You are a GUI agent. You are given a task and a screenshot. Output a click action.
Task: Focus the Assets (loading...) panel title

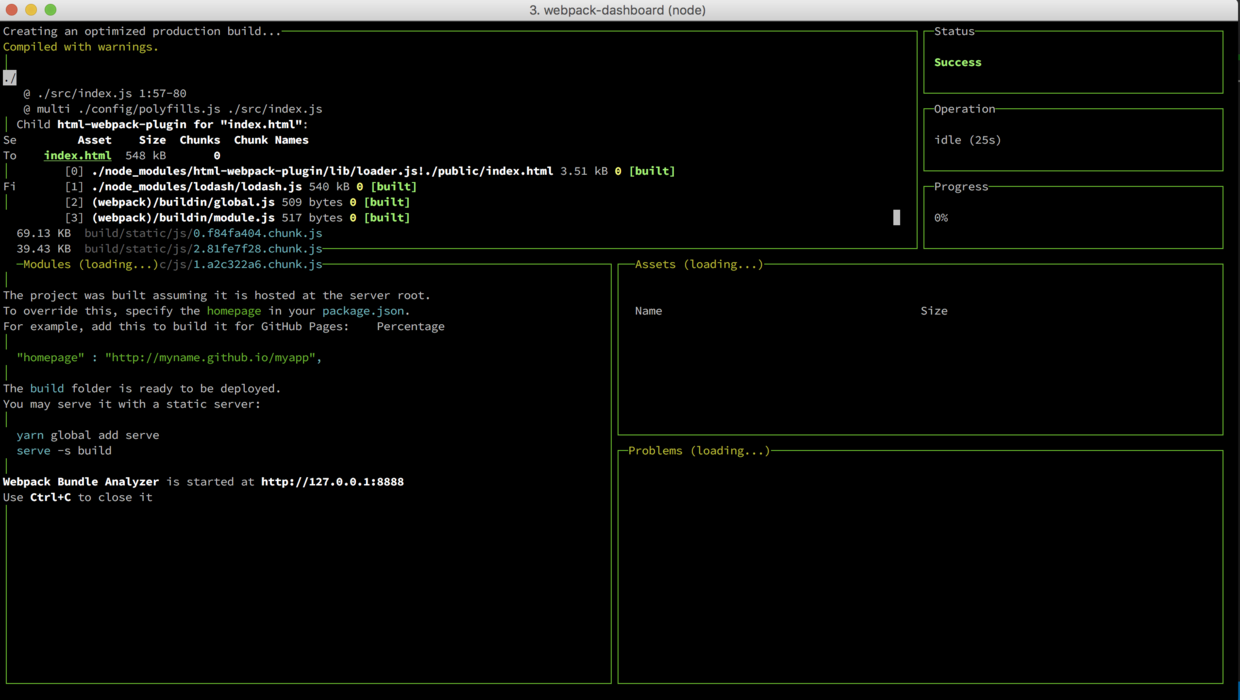click(698, 264)
